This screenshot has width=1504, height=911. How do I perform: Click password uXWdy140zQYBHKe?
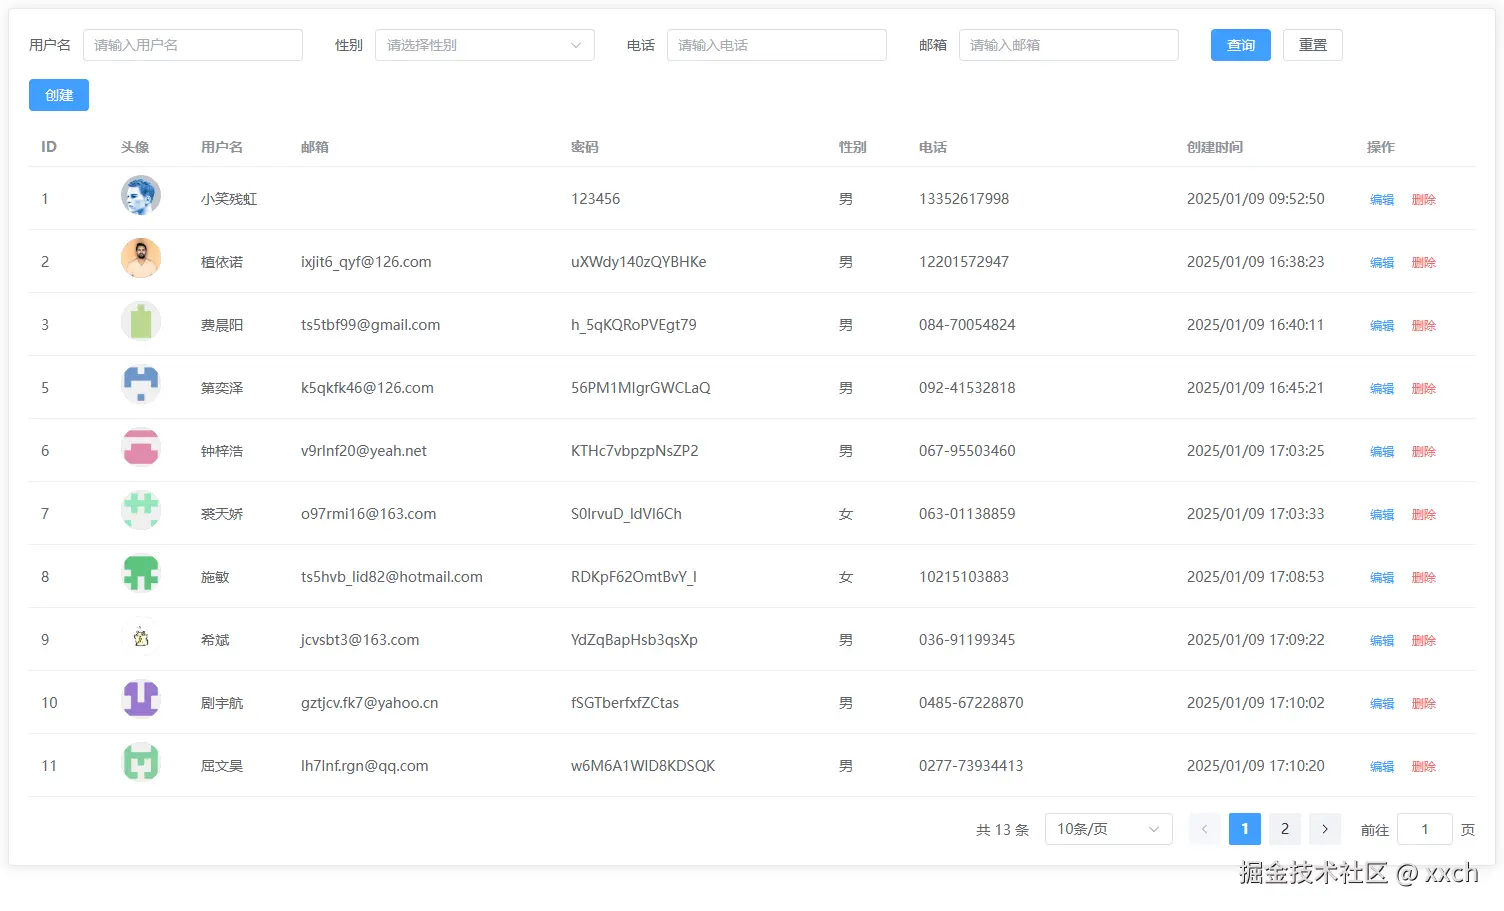click(x=639, y=262)
